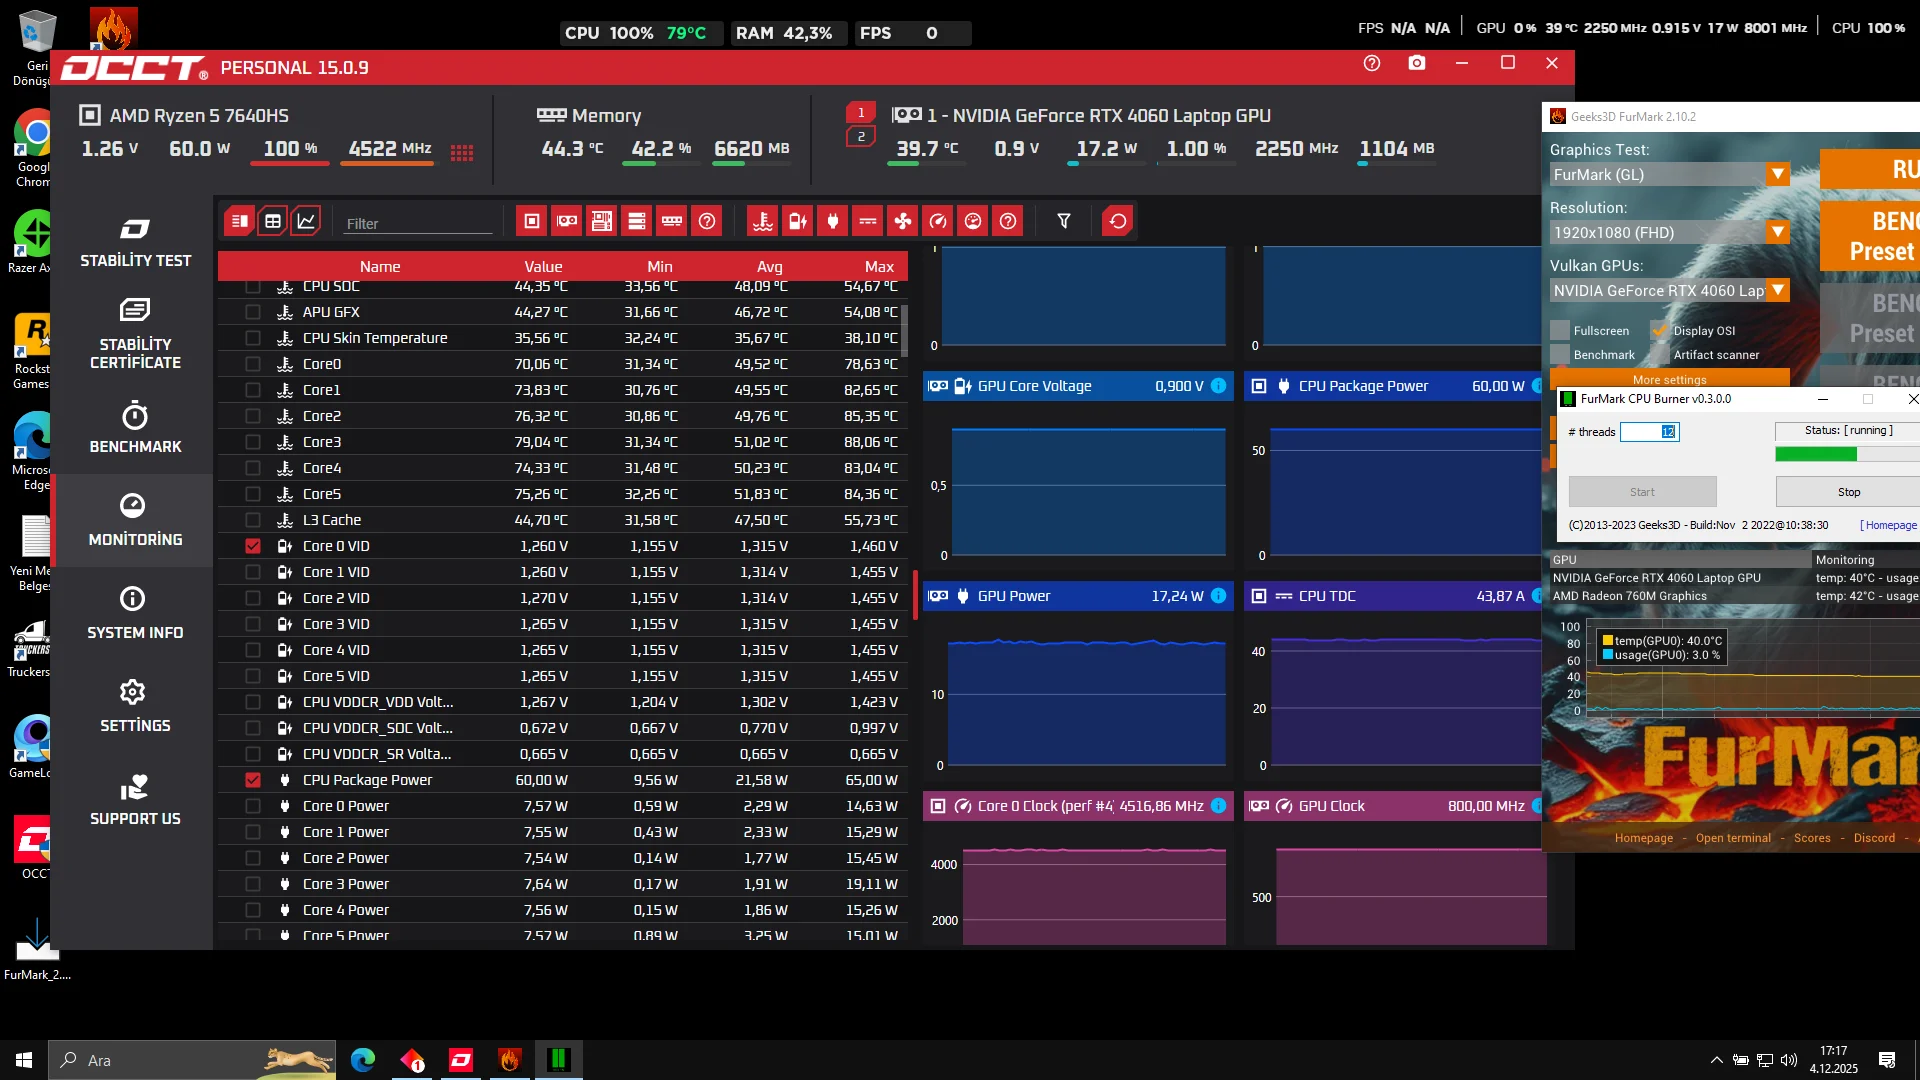
Task: Go to System Info in sidebar
Action: pos(135,613)
